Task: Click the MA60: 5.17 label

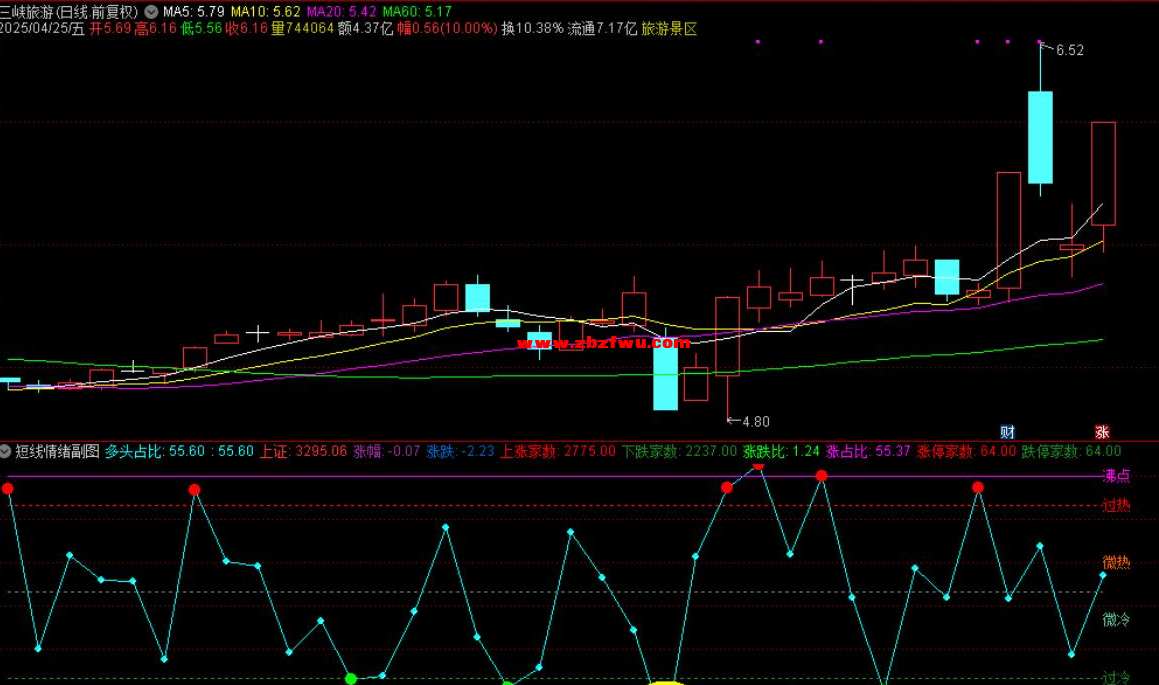Action: 417,12
